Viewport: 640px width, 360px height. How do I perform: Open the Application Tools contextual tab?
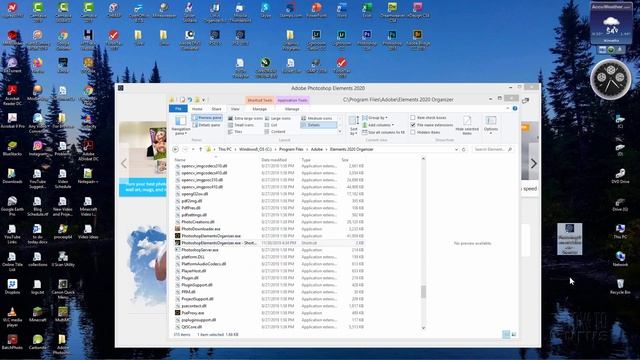click(292, 100)
